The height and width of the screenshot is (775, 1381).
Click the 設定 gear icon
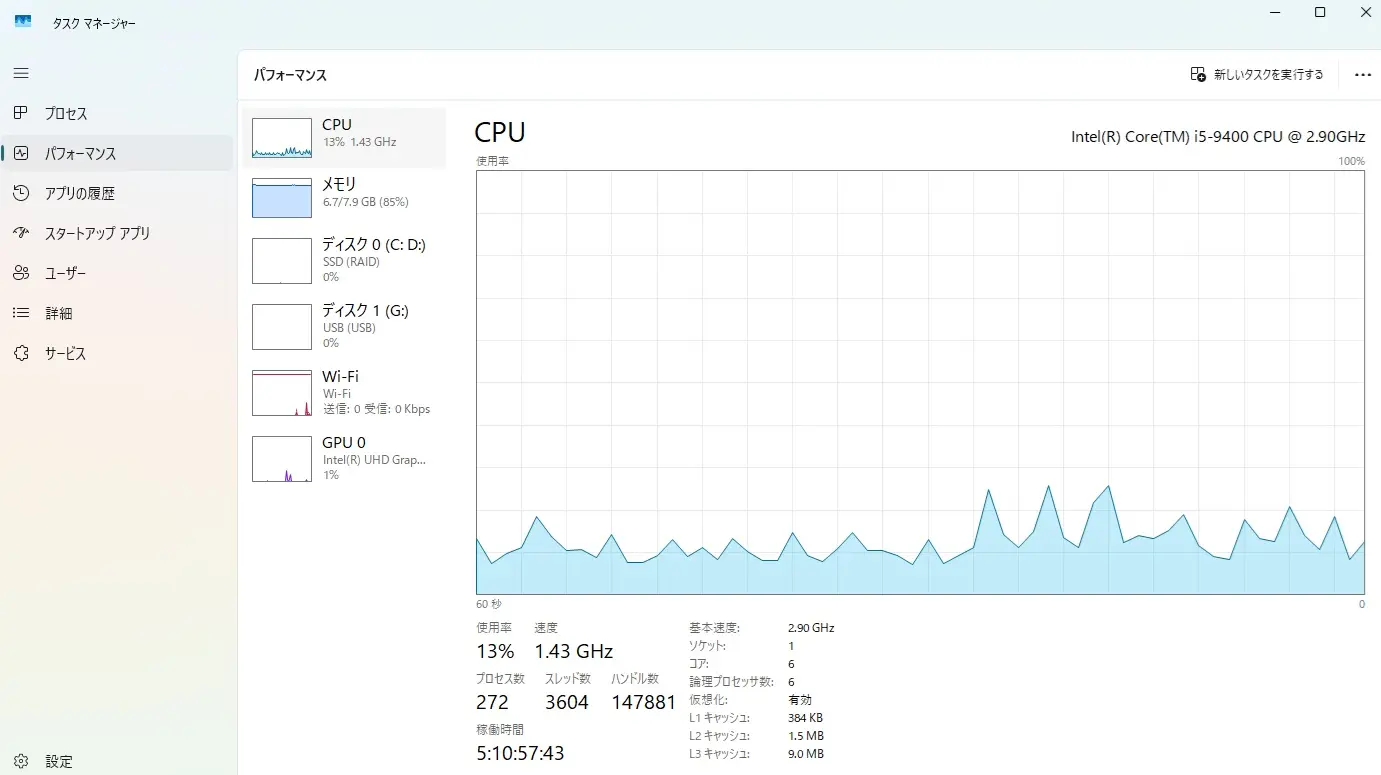tap(21, 761)
